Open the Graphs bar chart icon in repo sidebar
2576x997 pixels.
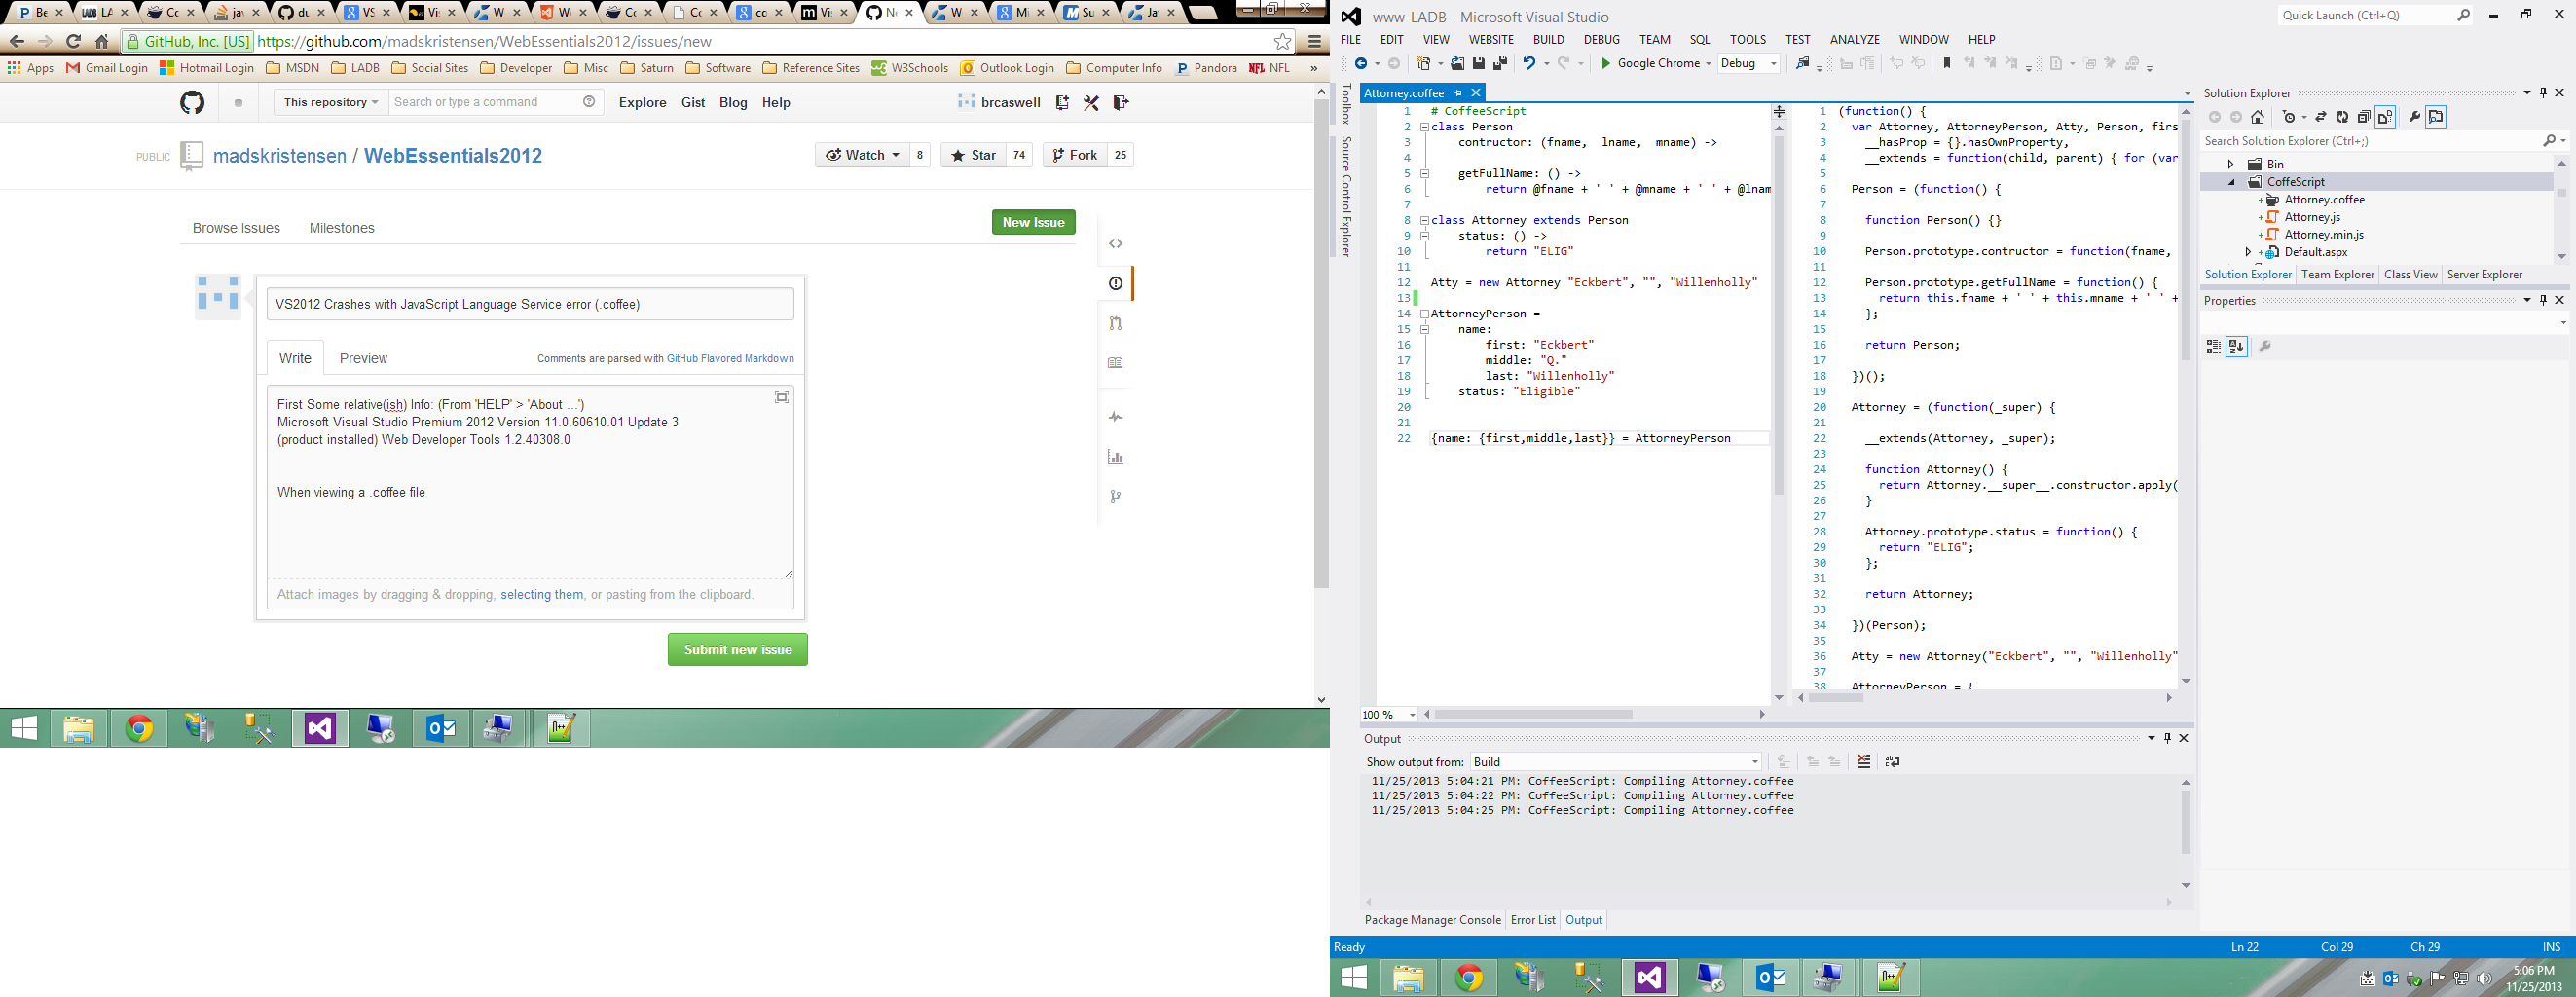point(1116,457)
